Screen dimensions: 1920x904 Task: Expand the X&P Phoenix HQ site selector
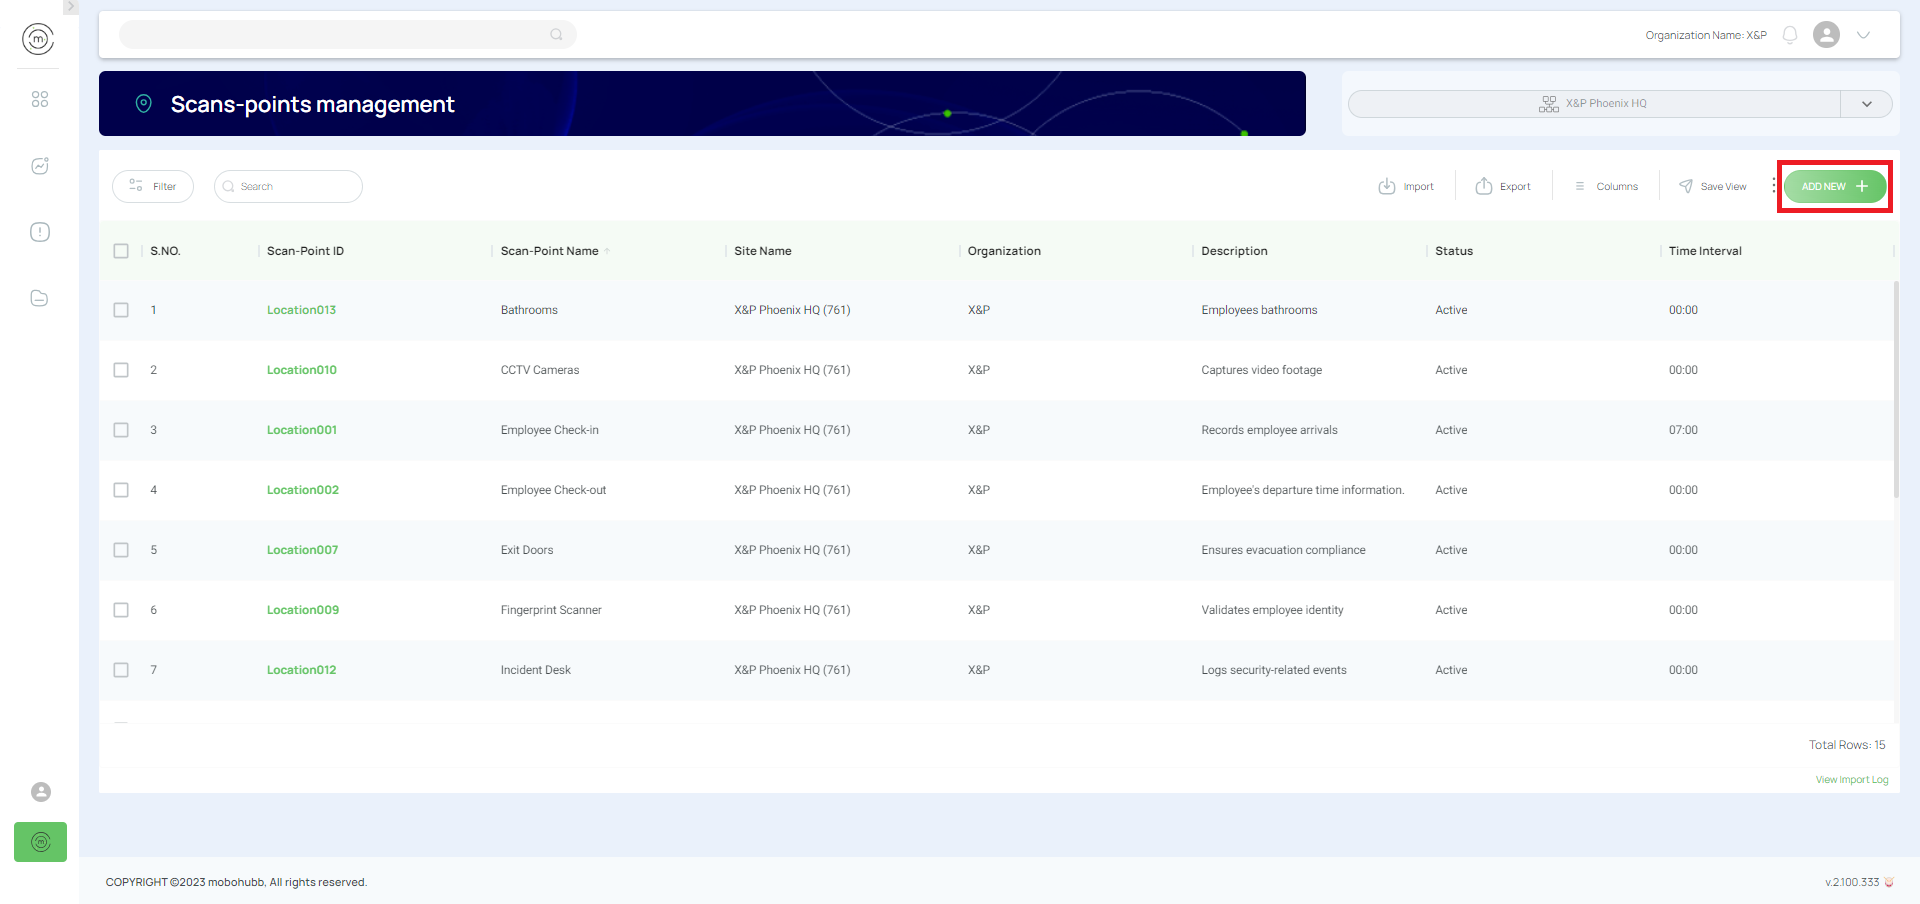click(x=1866, y=103)
